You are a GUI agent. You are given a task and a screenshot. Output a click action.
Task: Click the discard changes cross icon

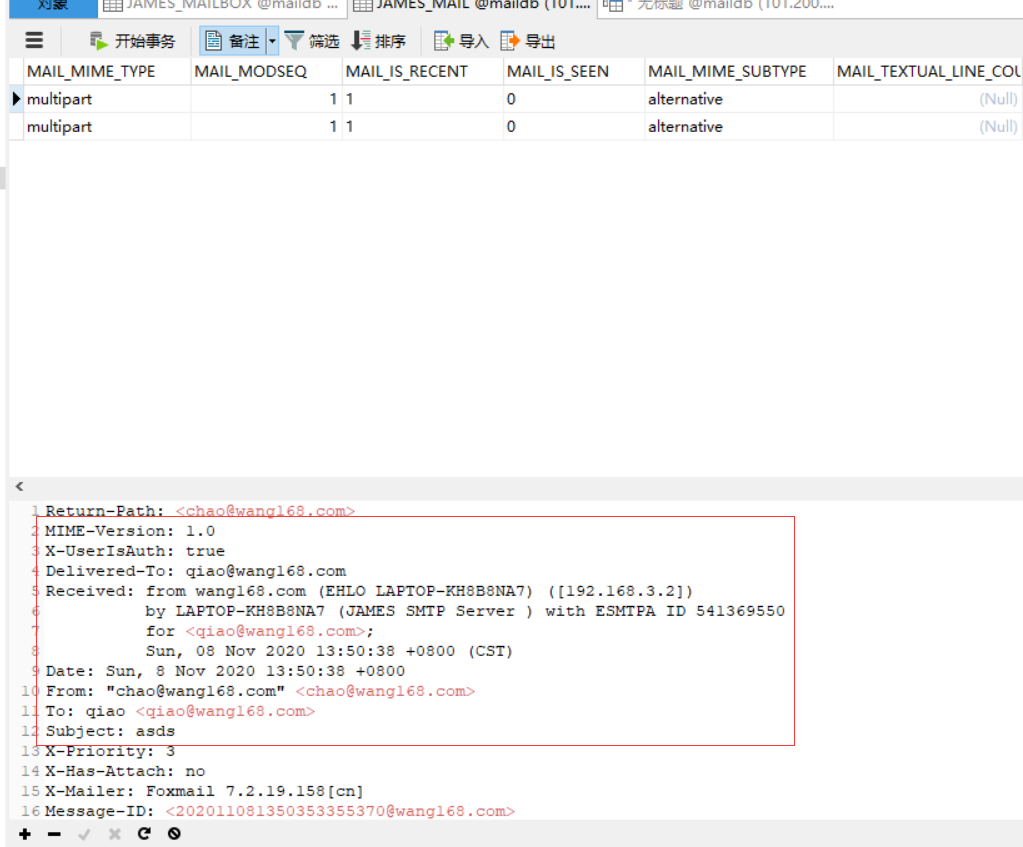coord(113,833)
